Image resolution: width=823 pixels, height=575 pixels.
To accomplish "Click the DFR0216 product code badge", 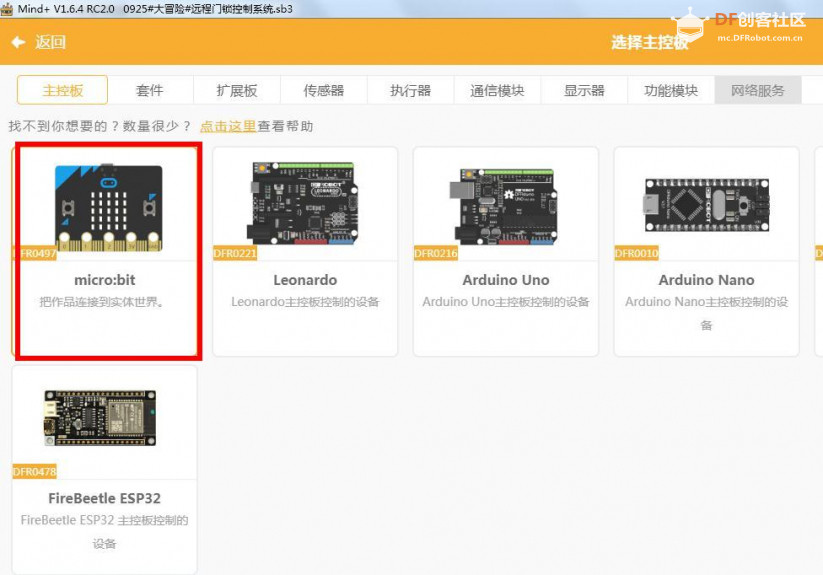I will 436,253.
